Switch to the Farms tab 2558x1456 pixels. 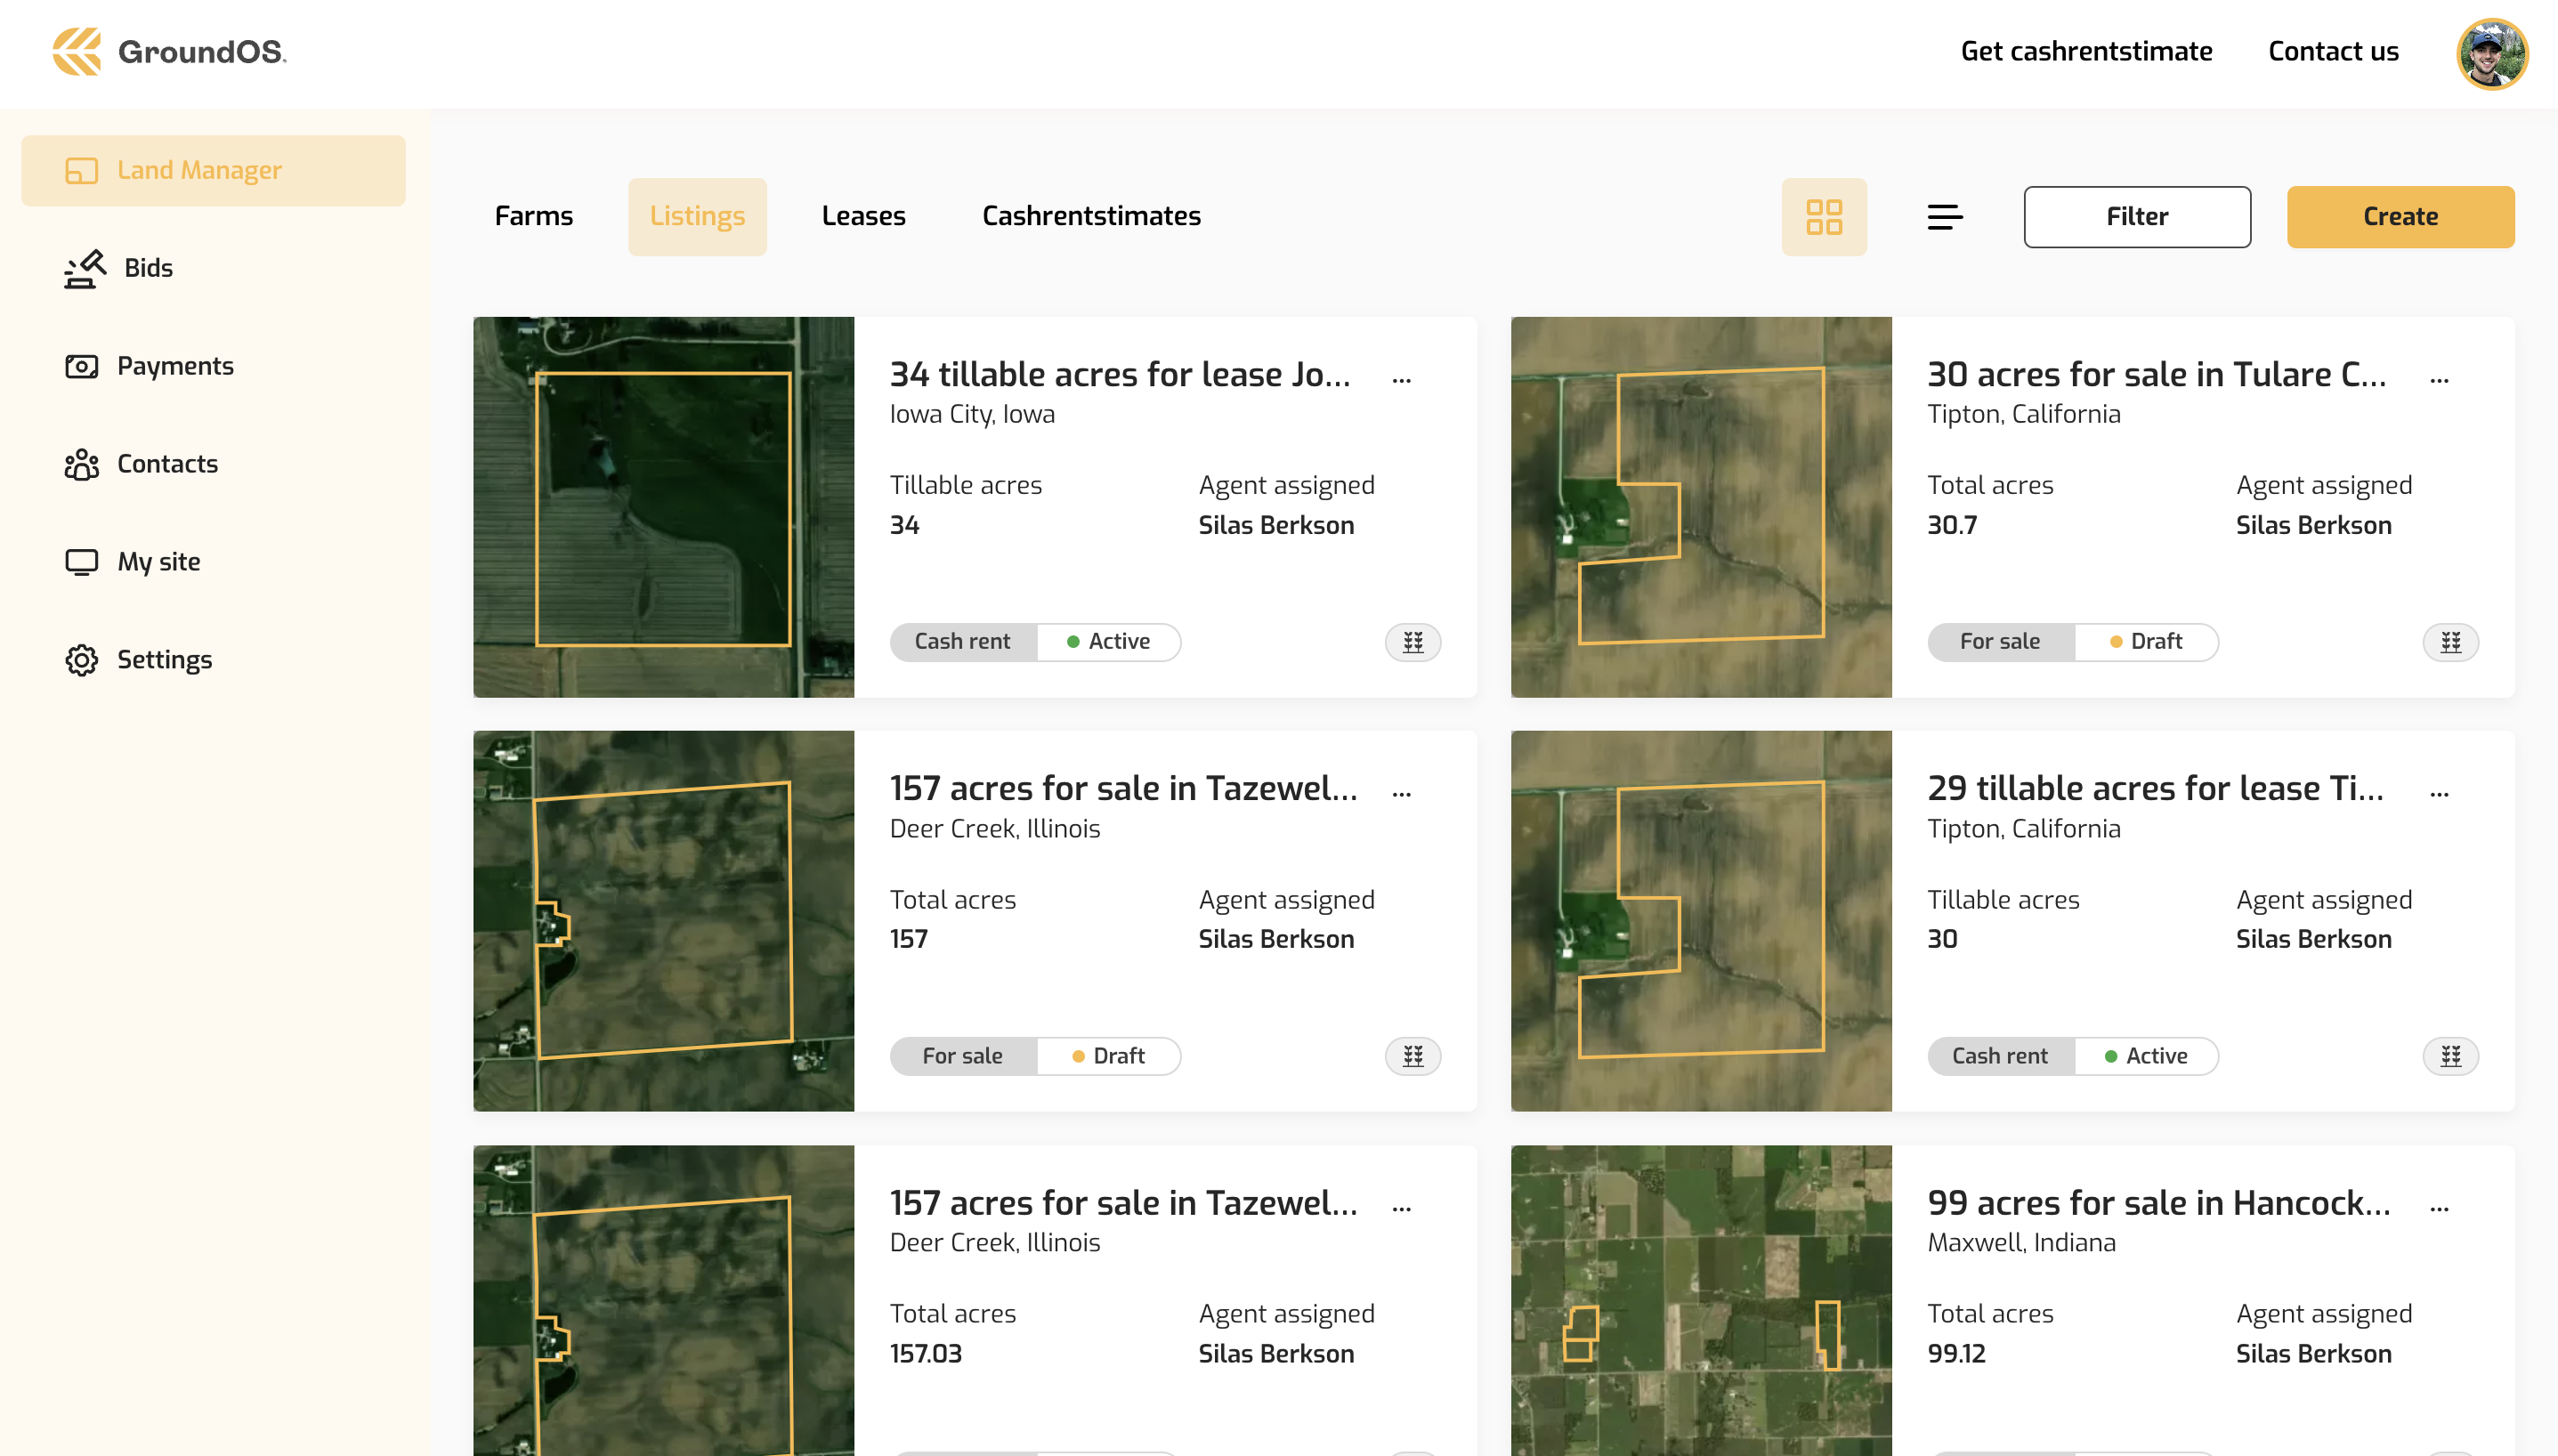pos(533,216)
